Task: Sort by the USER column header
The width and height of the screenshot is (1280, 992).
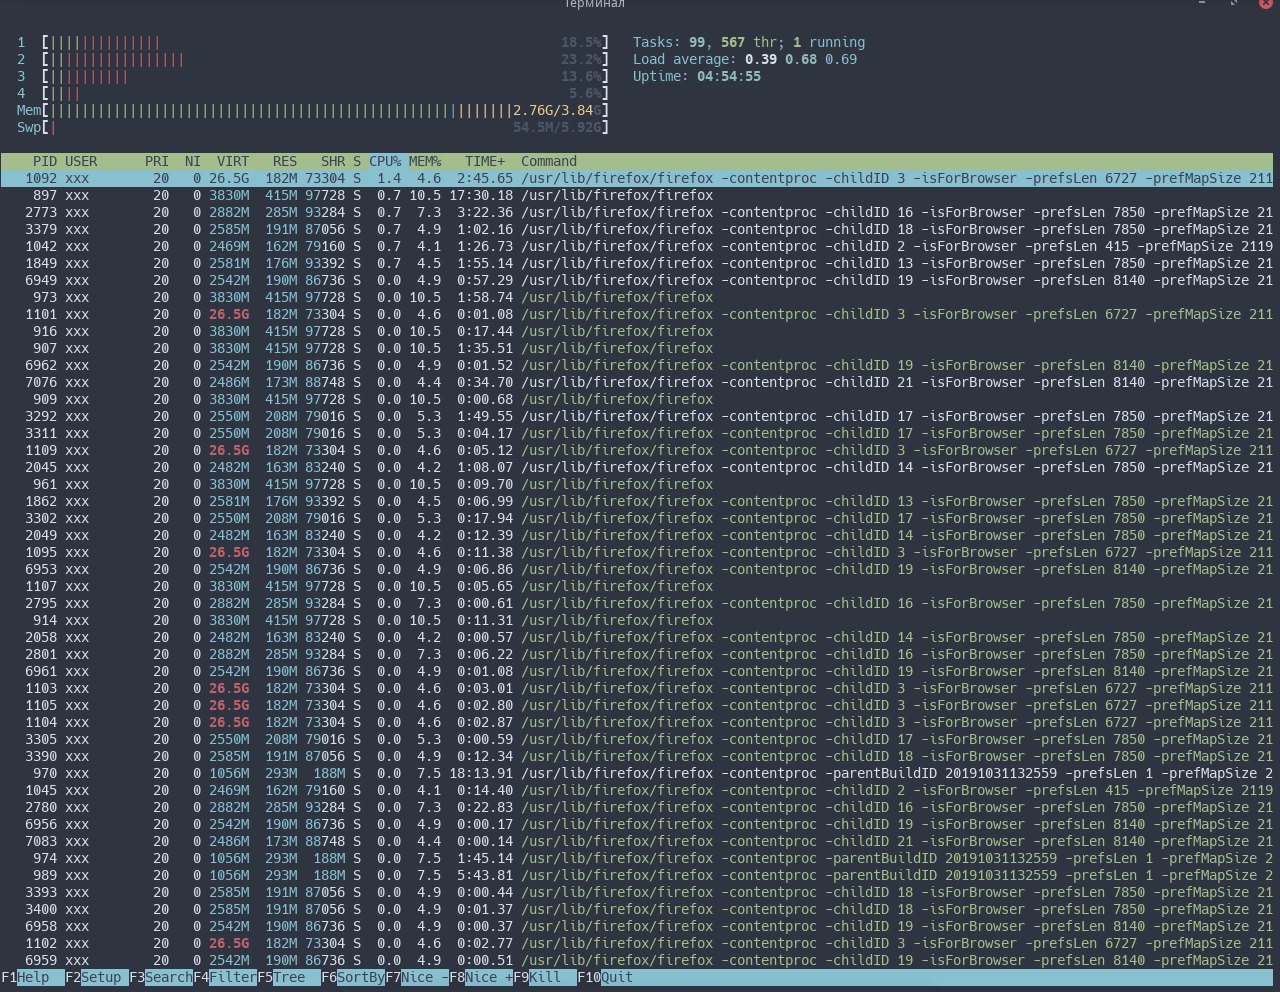Action: [81, 161]
